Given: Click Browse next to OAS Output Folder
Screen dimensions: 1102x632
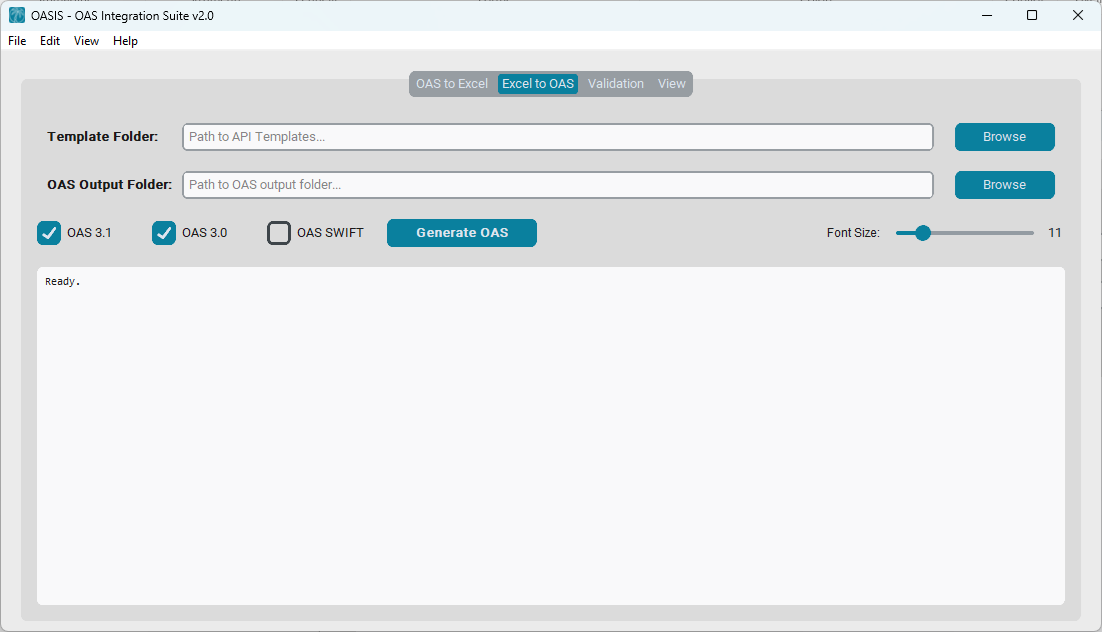Looking at the screenshot, I should (x=1004, y=184).
